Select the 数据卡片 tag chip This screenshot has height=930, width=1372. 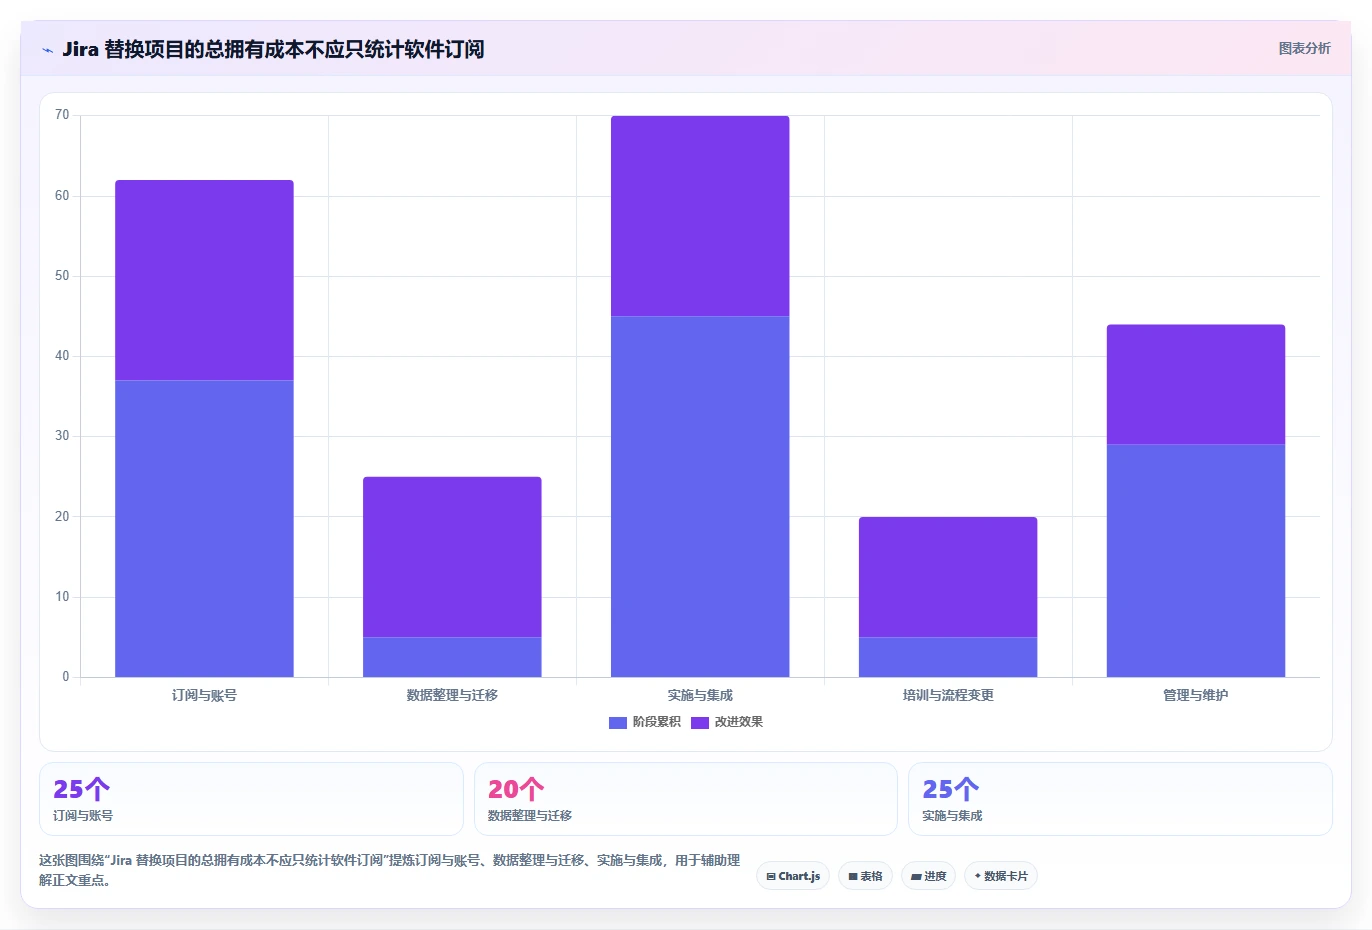click(x=1001, y=876)
